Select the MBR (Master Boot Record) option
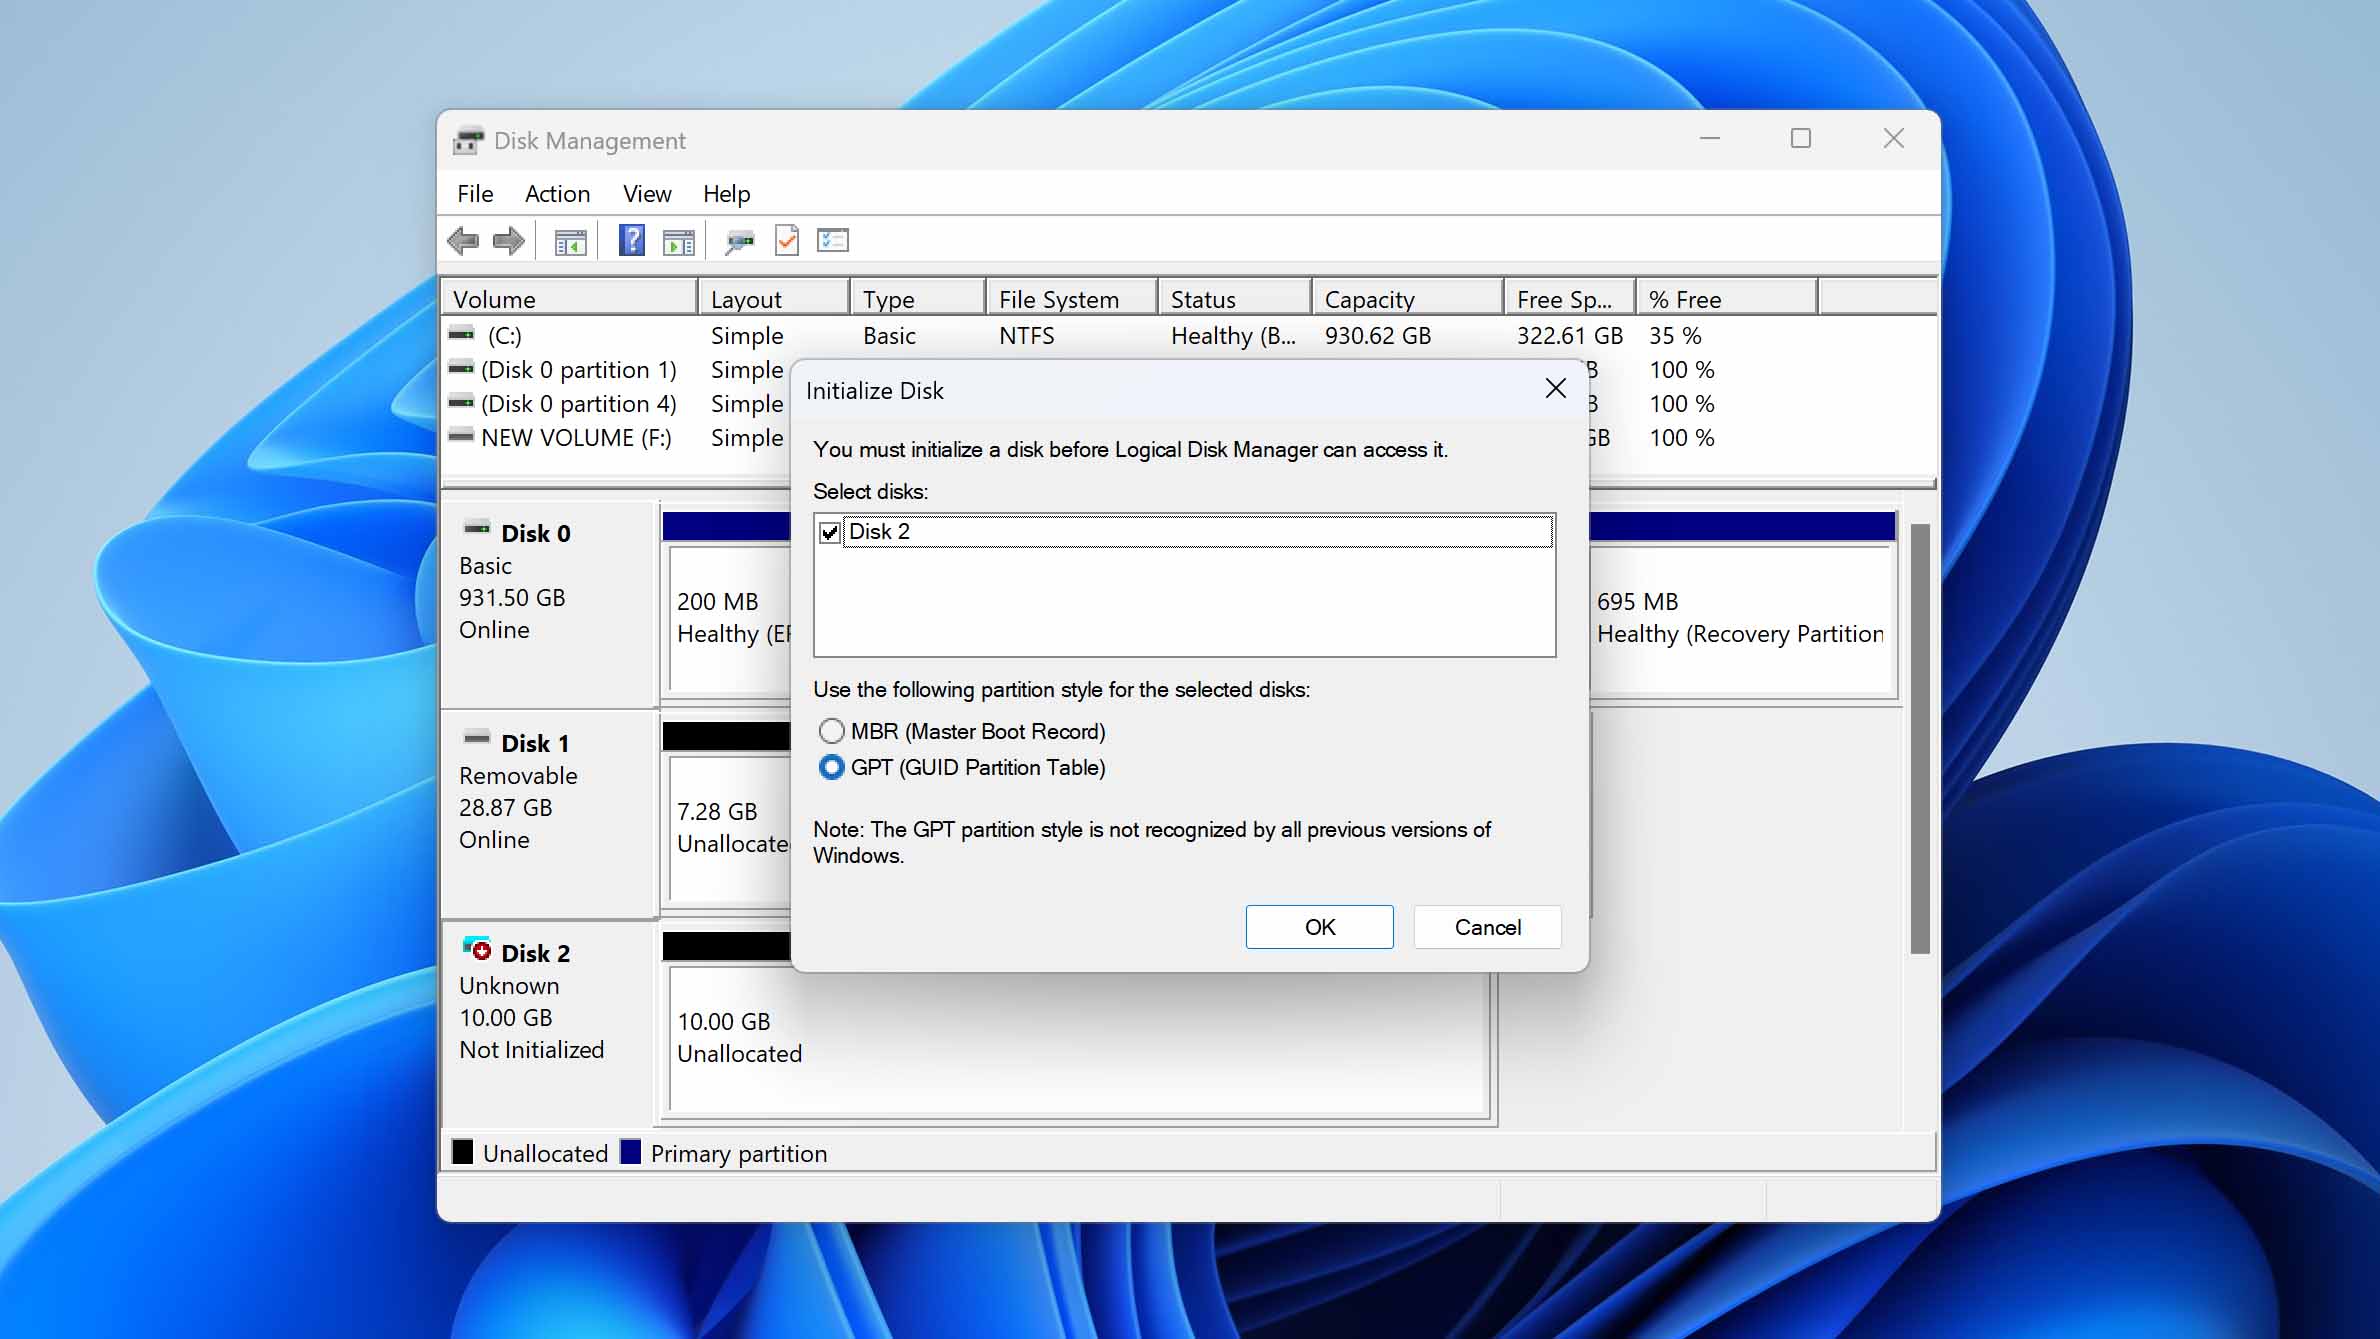 point(831,731)
